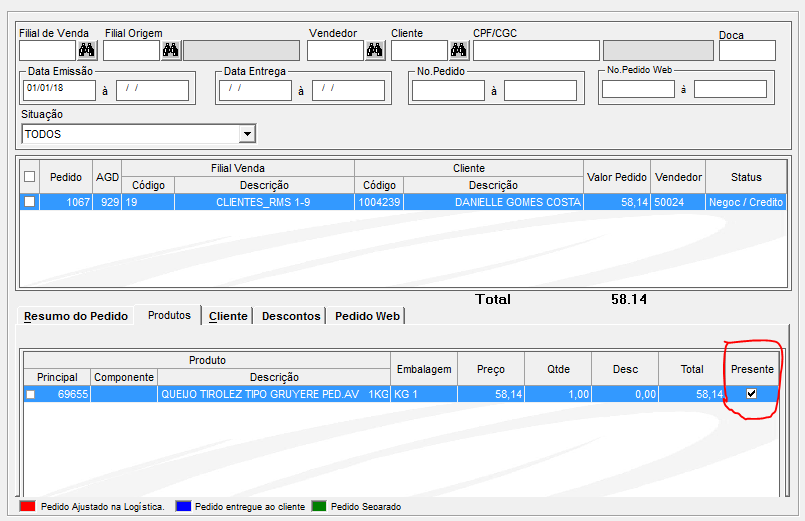The height and width of the screenshot is (521, 805).
Task: Click the Presente column header
Action: [752, 369]
